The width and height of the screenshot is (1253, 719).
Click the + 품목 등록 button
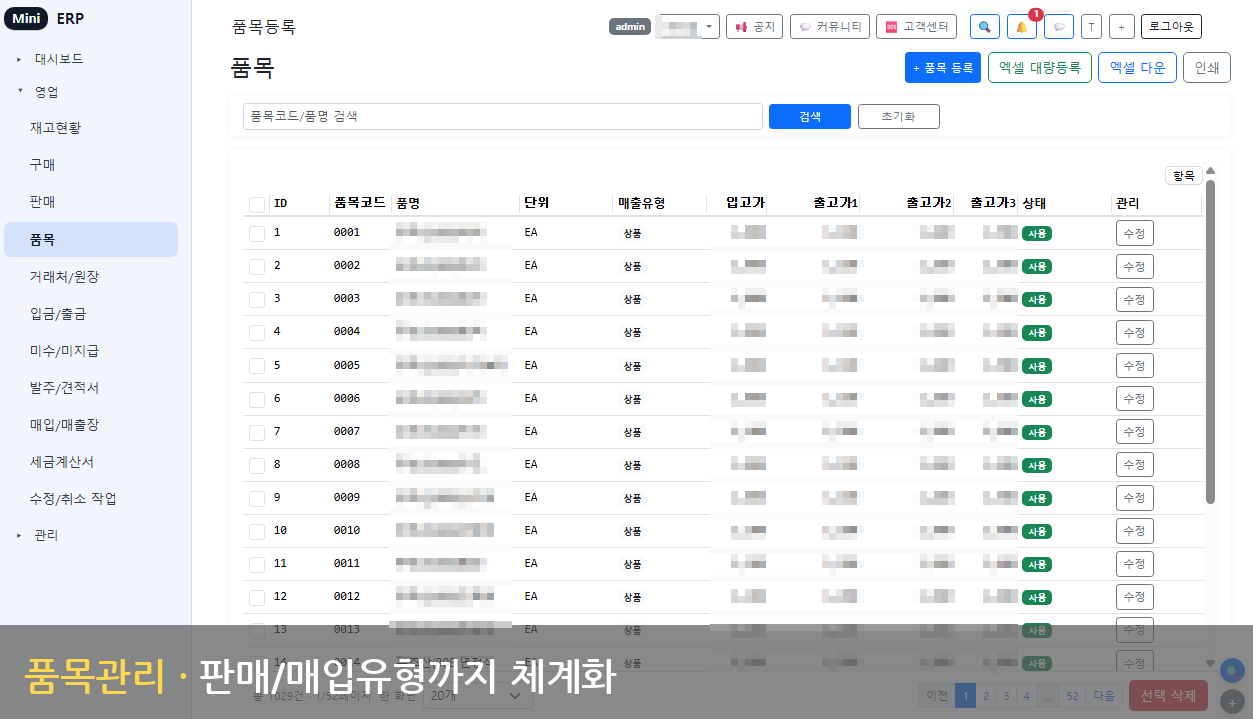pos(942,68)
